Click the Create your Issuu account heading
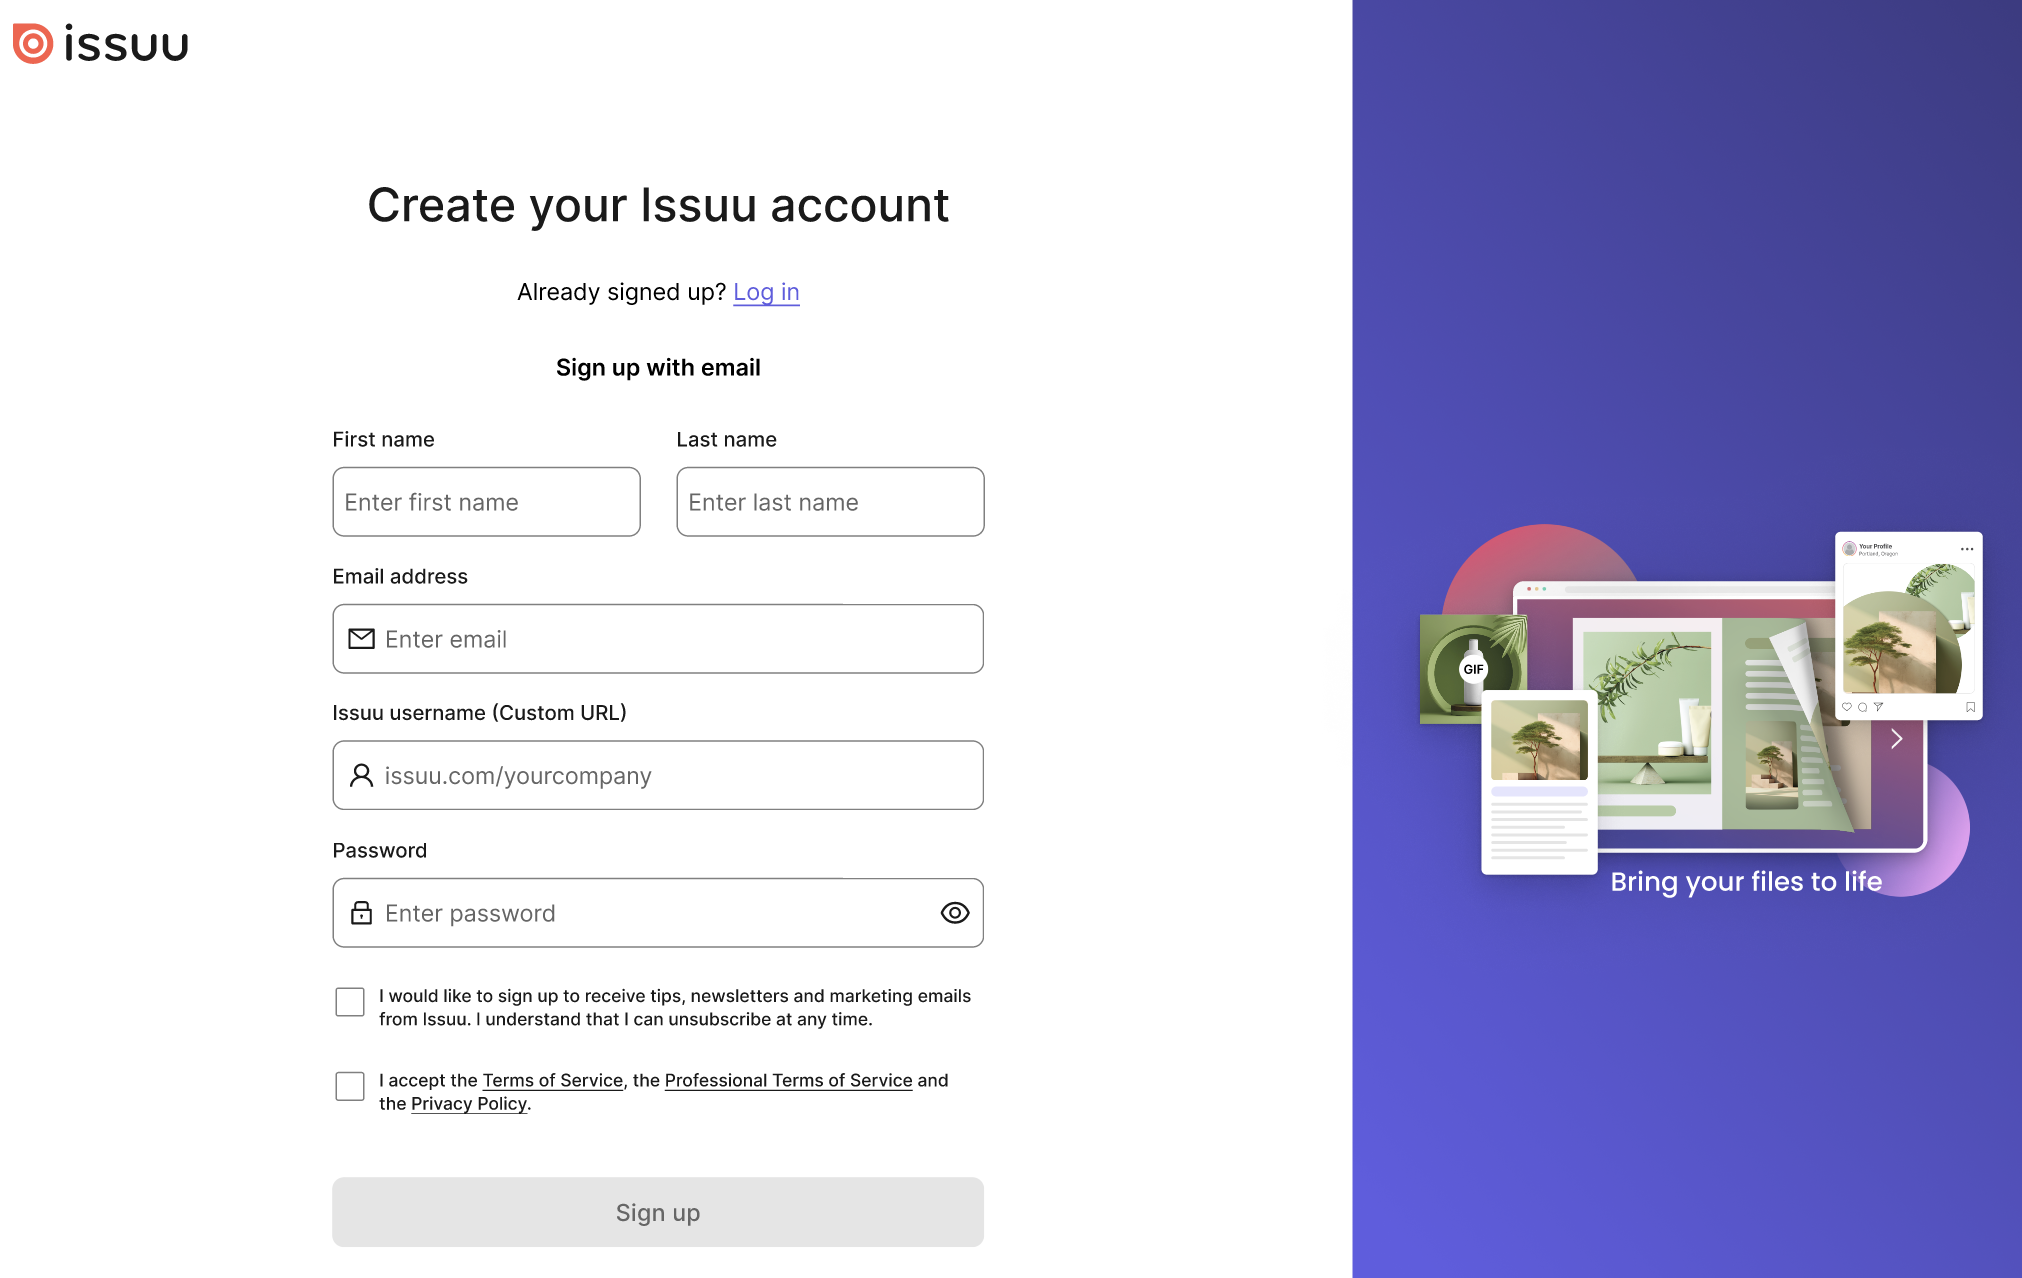 [658, 205]
